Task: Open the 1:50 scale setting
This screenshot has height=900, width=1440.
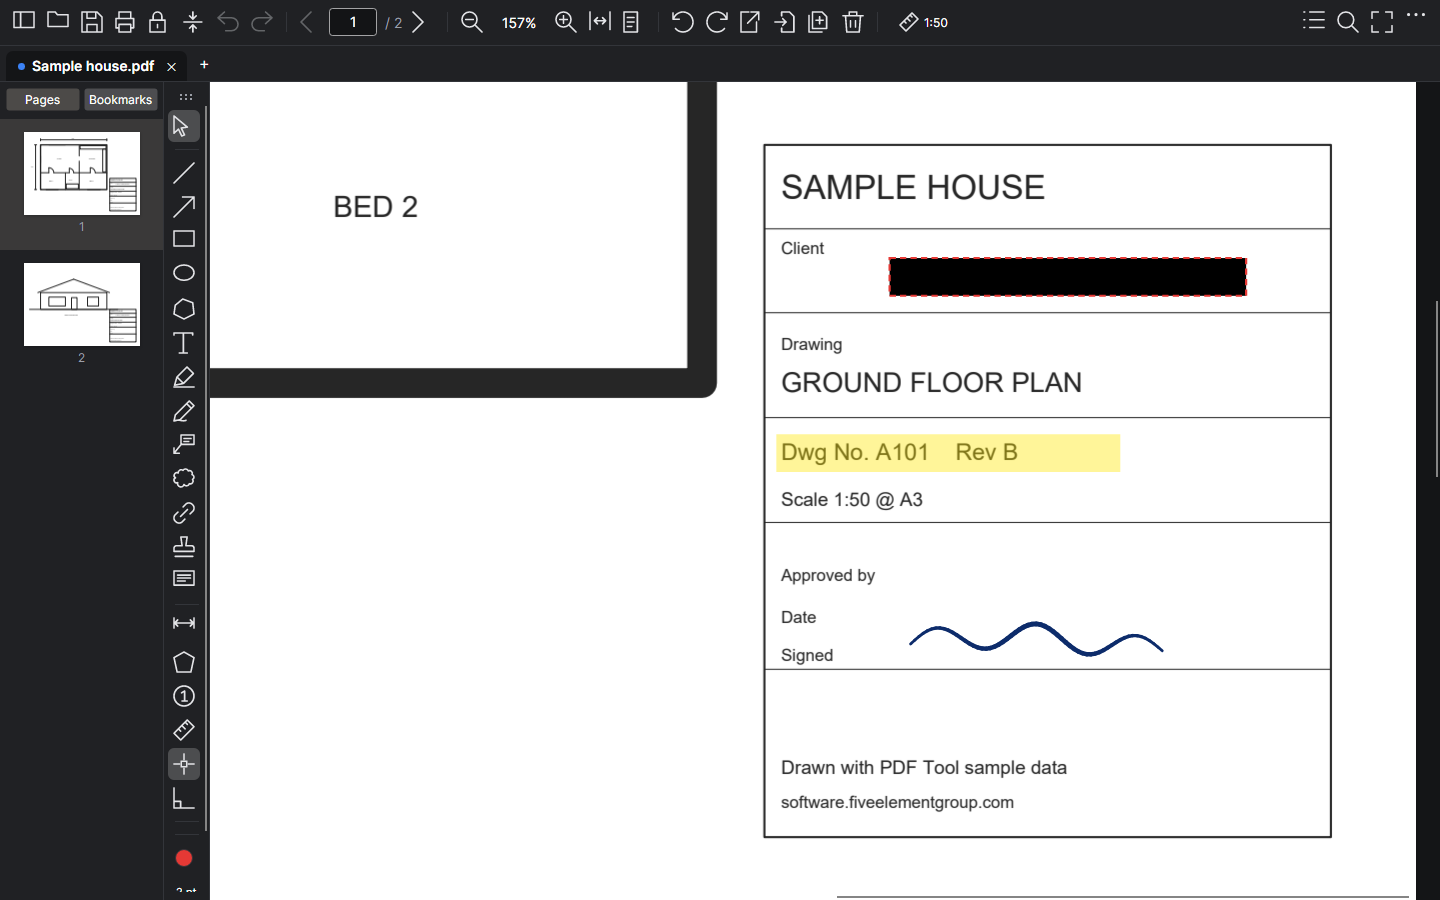Action: point(924,22)
